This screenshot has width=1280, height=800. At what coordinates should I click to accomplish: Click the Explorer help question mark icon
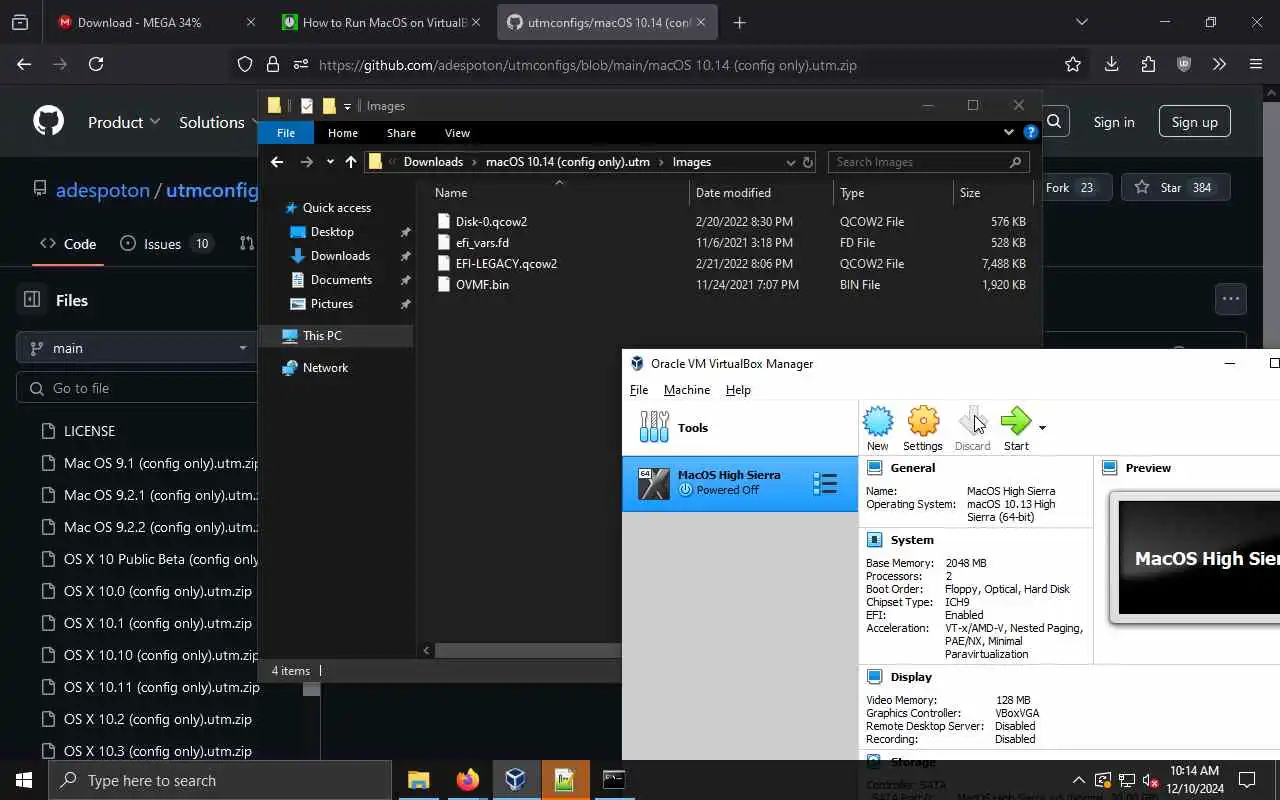pos(1029,132)
